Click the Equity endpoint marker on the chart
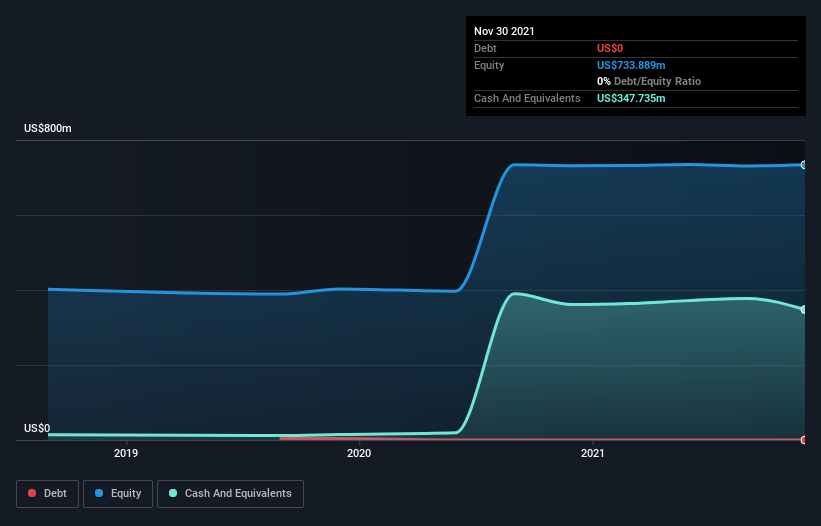The image size is (821, 526). point(804,165)
